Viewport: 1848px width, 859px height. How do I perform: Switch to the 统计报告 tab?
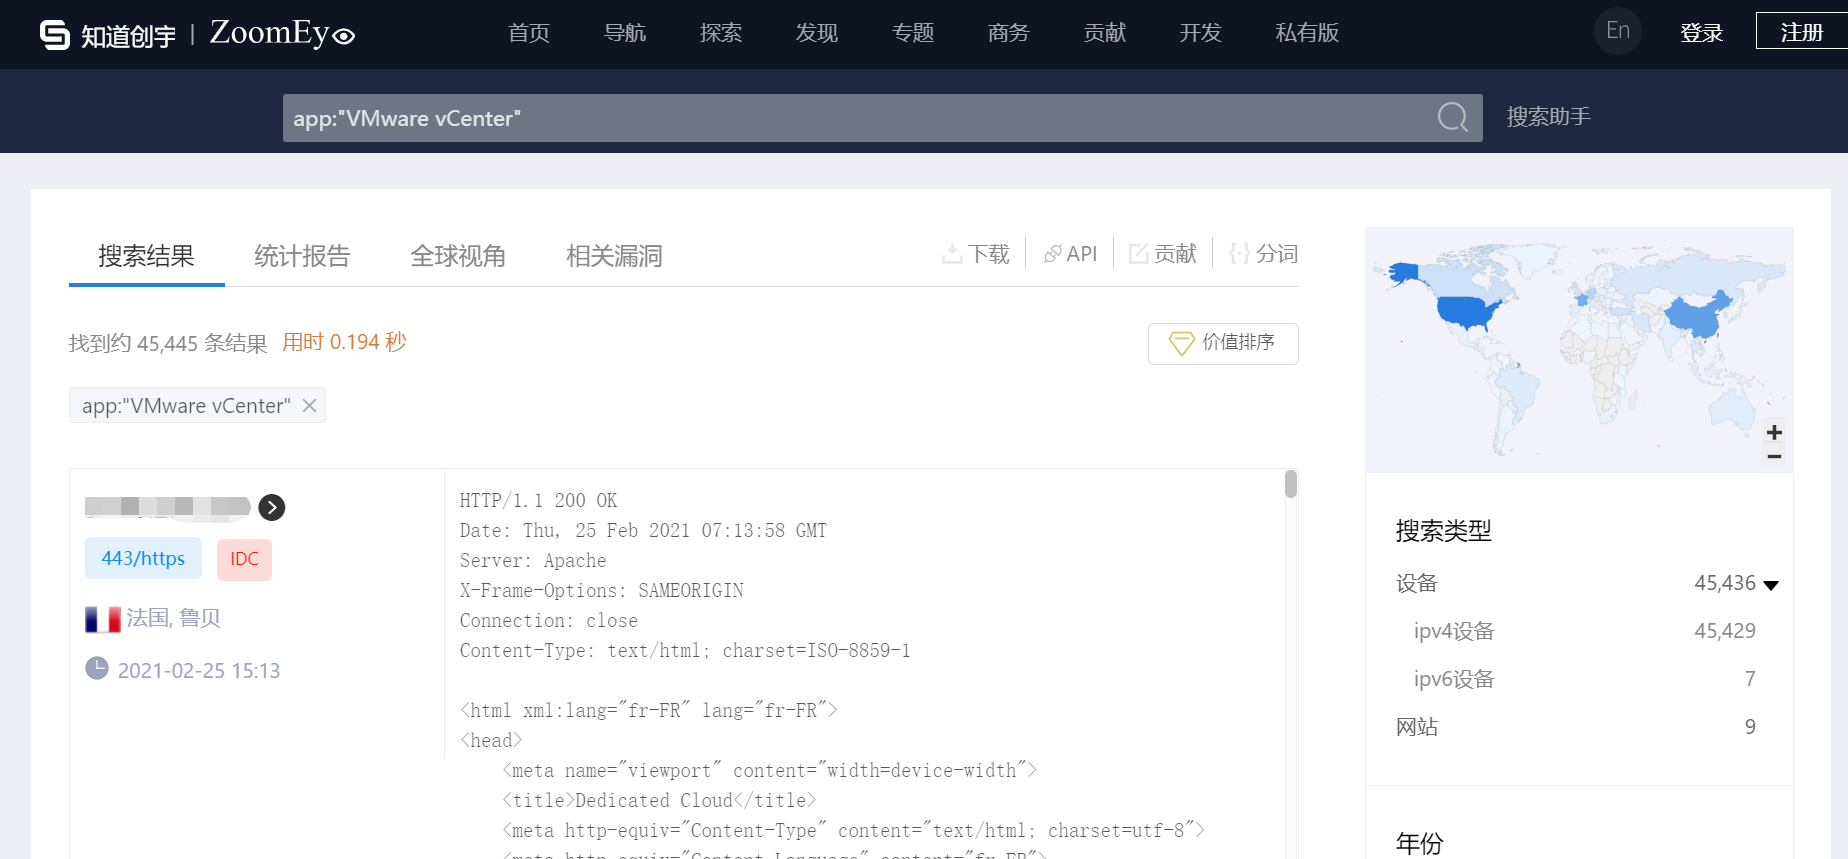coord(302,256)
